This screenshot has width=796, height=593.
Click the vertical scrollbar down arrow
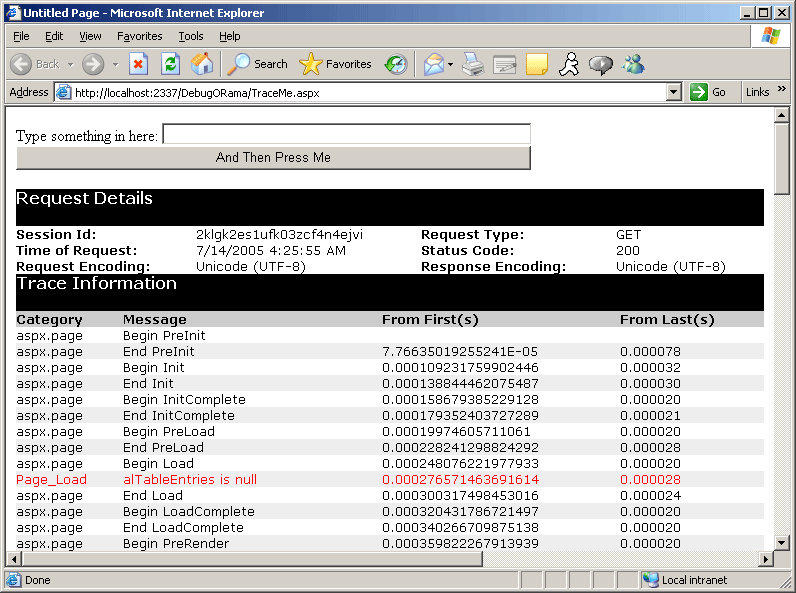pos(782,541)
